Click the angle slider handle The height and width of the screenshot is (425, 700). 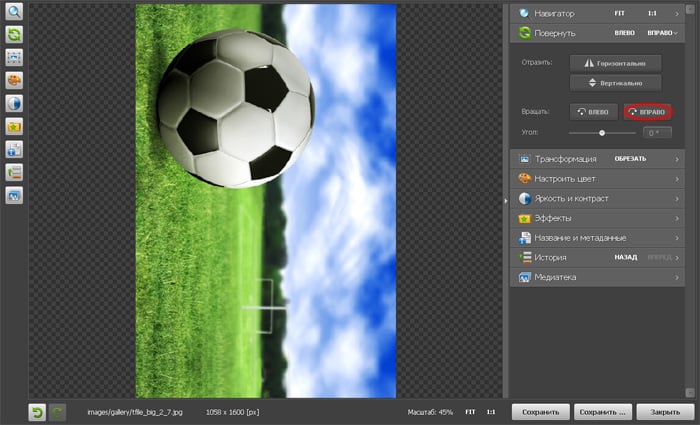[602, 132]
